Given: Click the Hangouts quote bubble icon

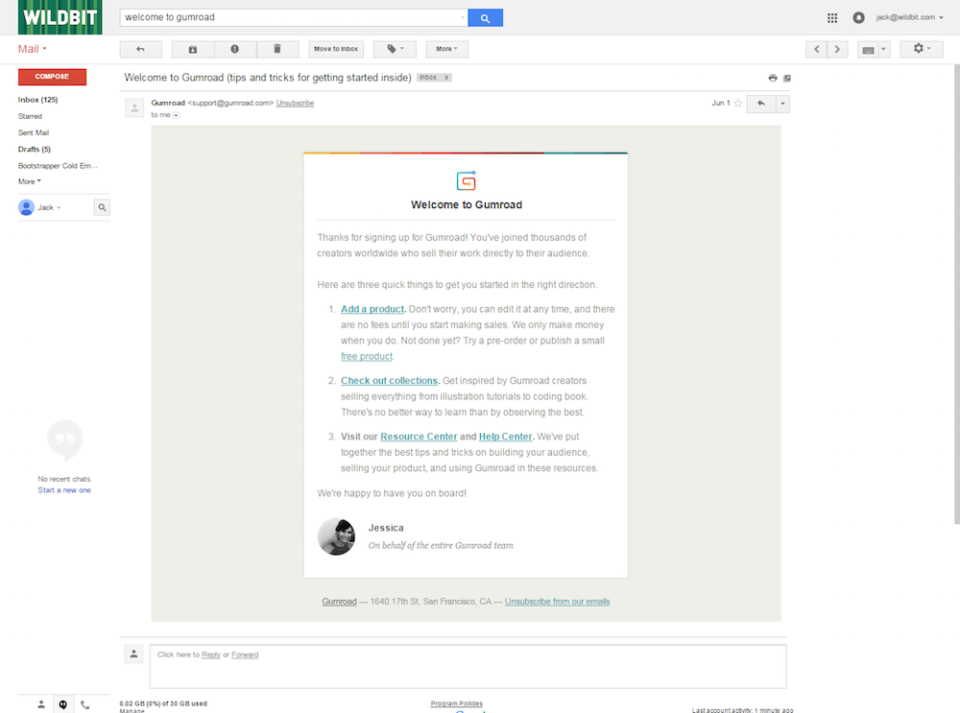Looking at the screenshot, I should 64,439.
